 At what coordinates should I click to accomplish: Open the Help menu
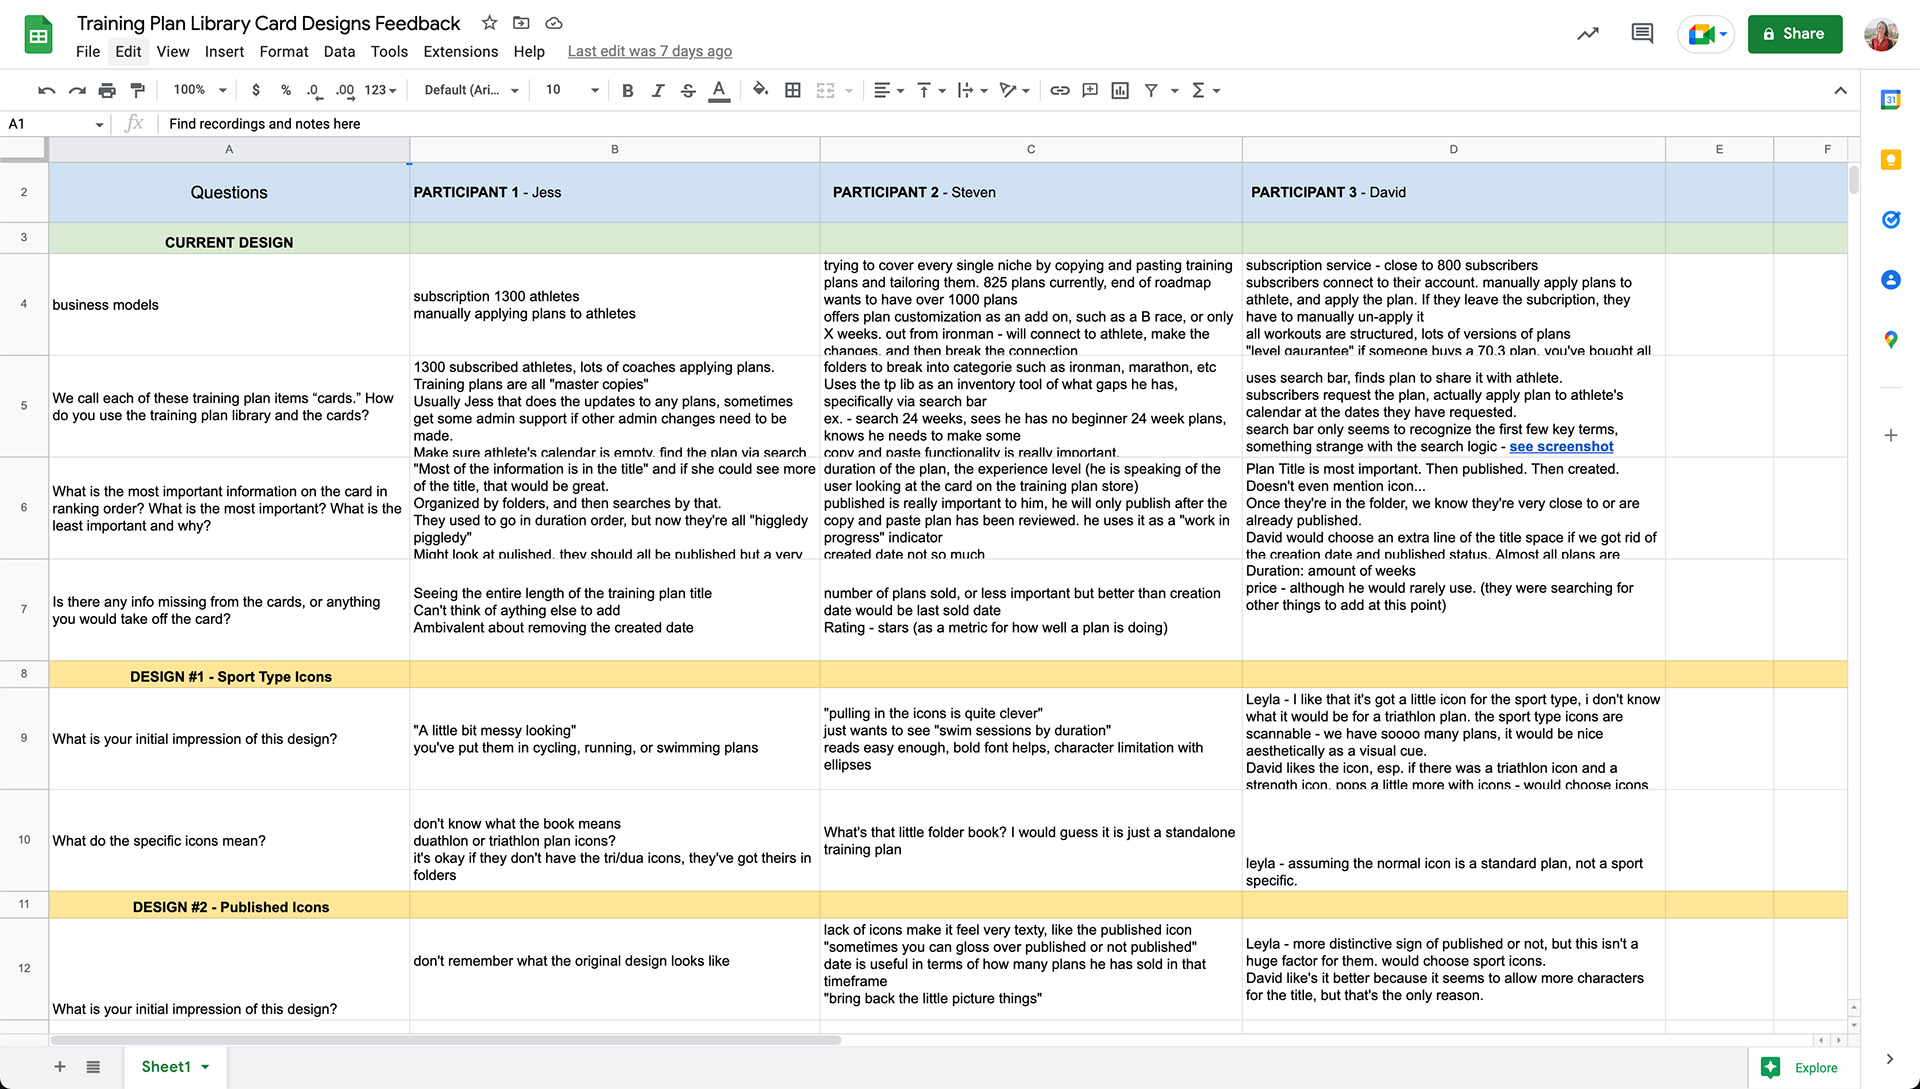point(529,51)
